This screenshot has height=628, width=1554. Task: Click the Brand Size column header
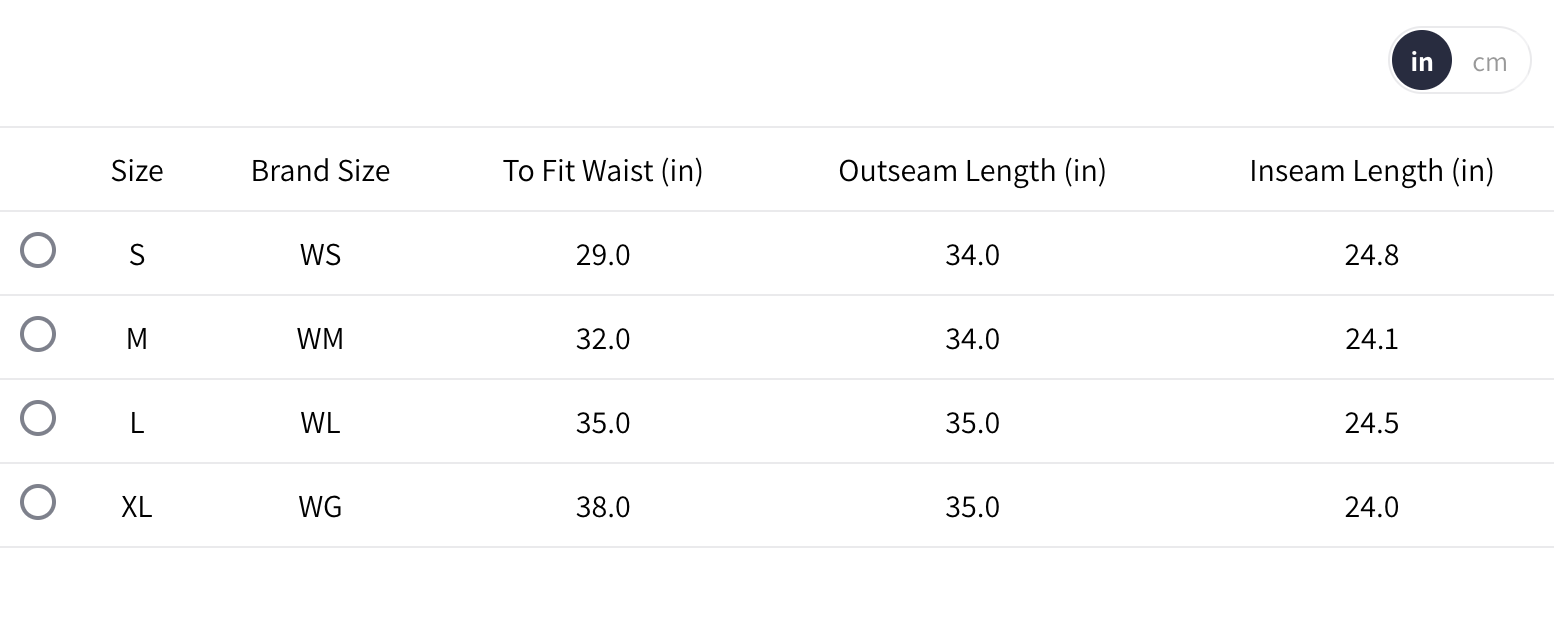320,171
